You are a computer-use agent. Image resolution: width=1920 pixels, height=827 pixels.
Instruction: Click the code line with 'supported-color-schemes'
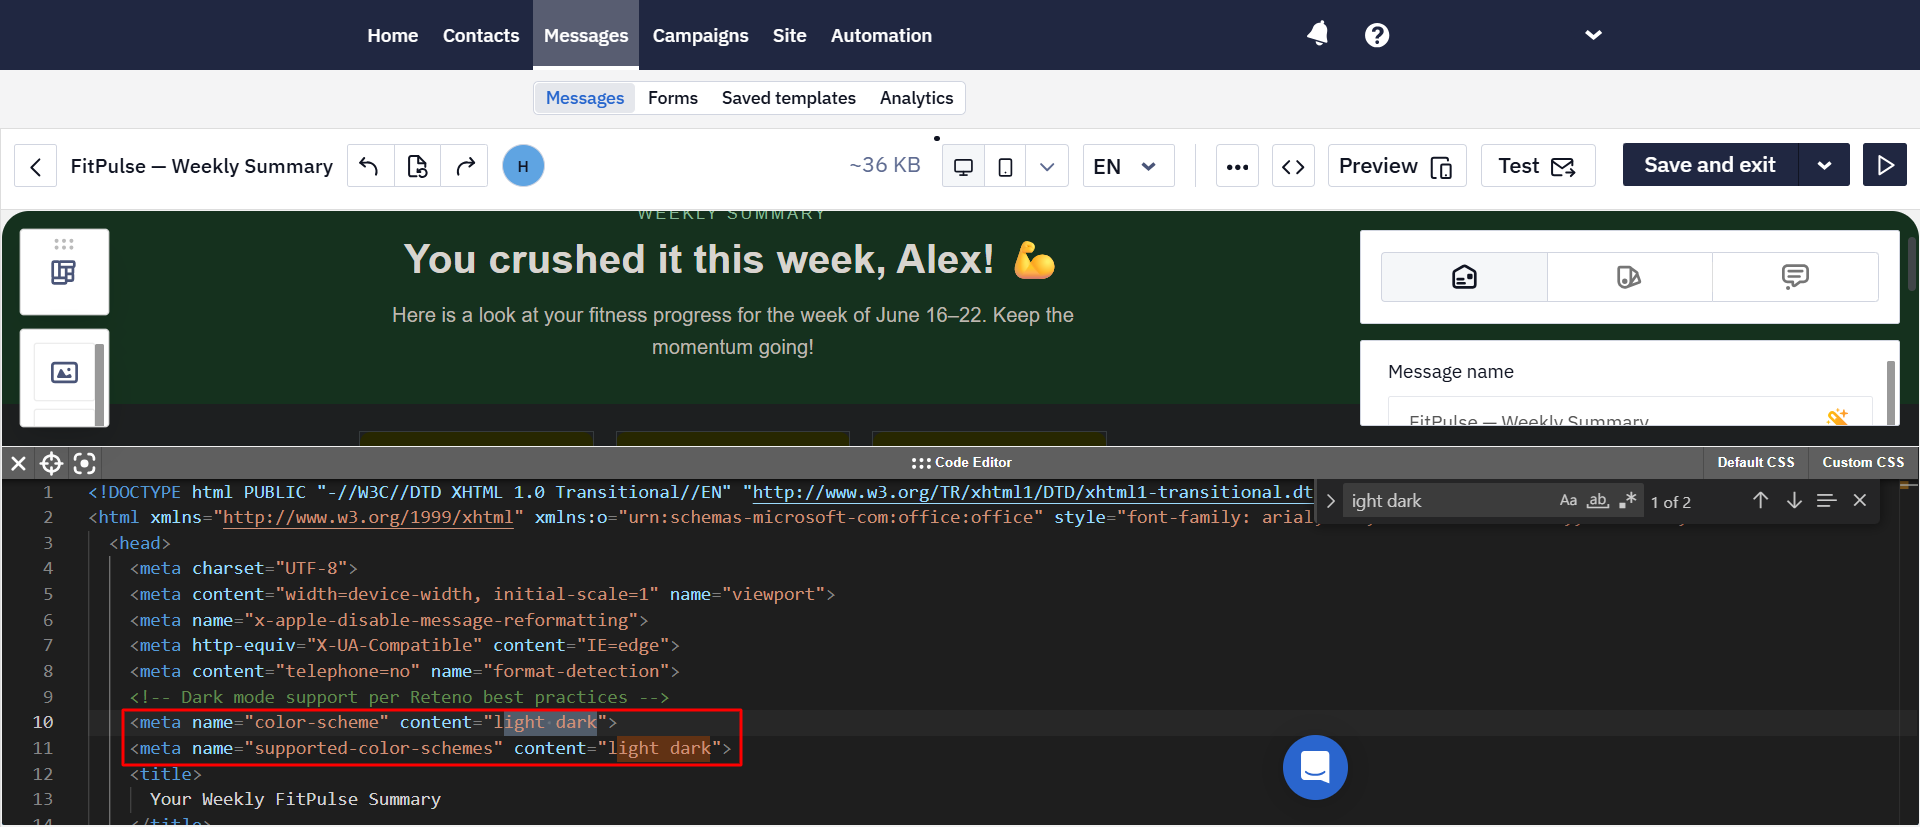coord(430,748)
